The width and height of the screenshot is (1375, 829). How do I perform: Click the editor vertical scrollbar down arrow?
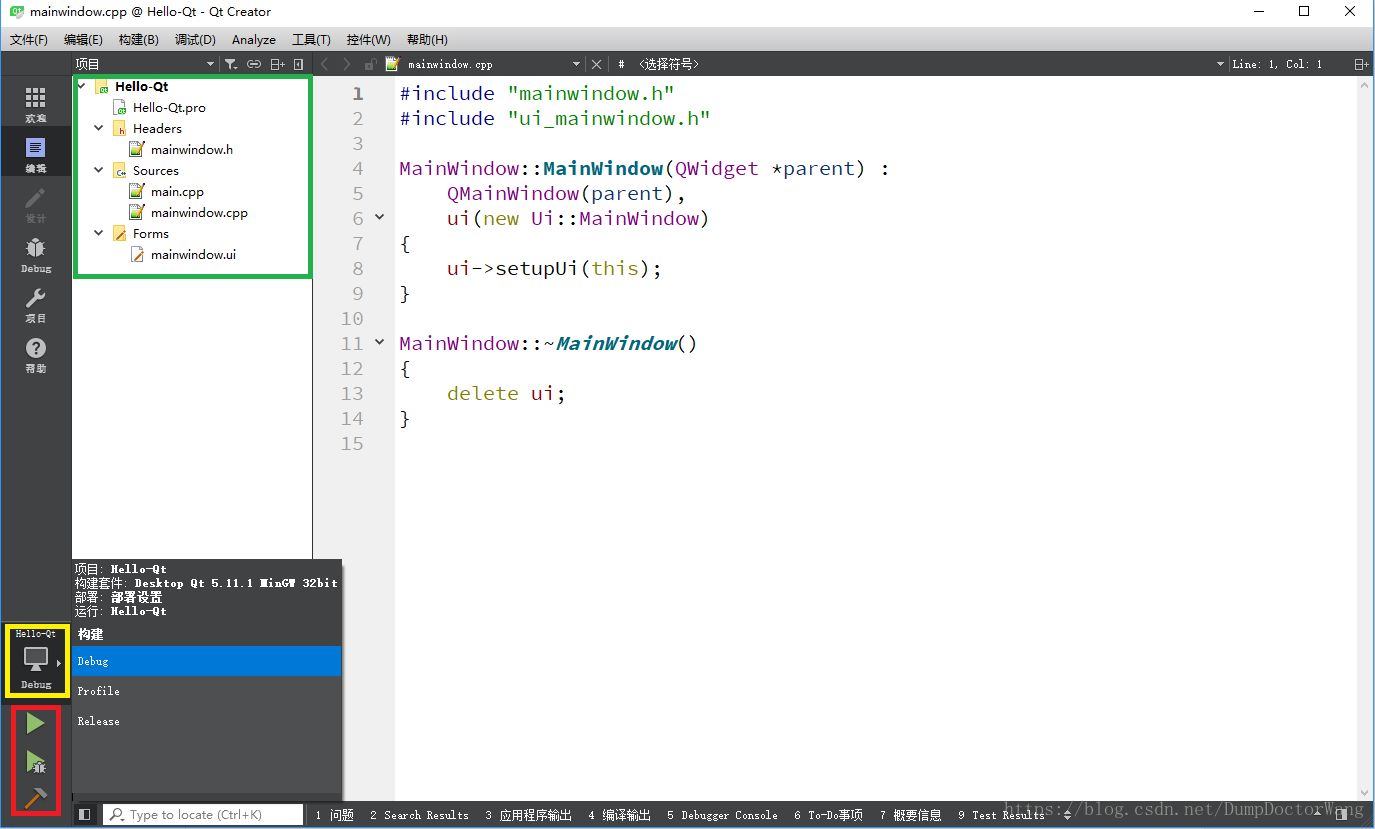tap(1366, 793)
